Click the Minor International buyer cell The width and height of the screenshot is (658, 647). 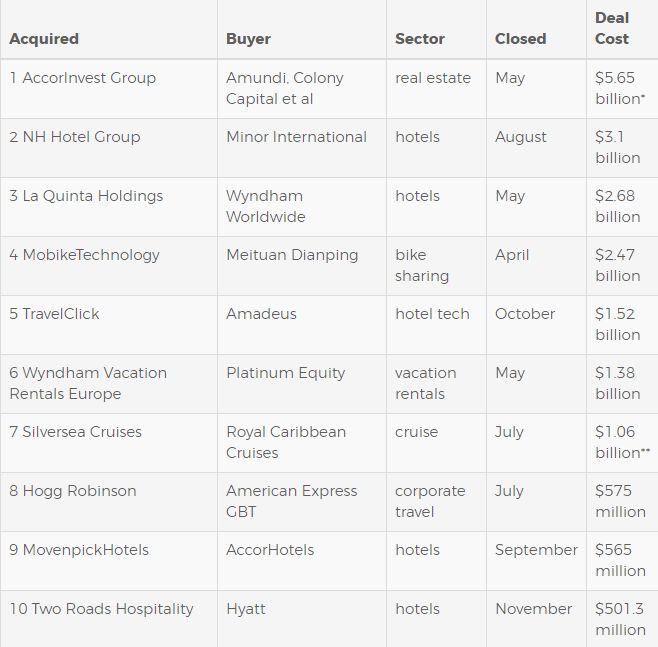pos(296,137)
